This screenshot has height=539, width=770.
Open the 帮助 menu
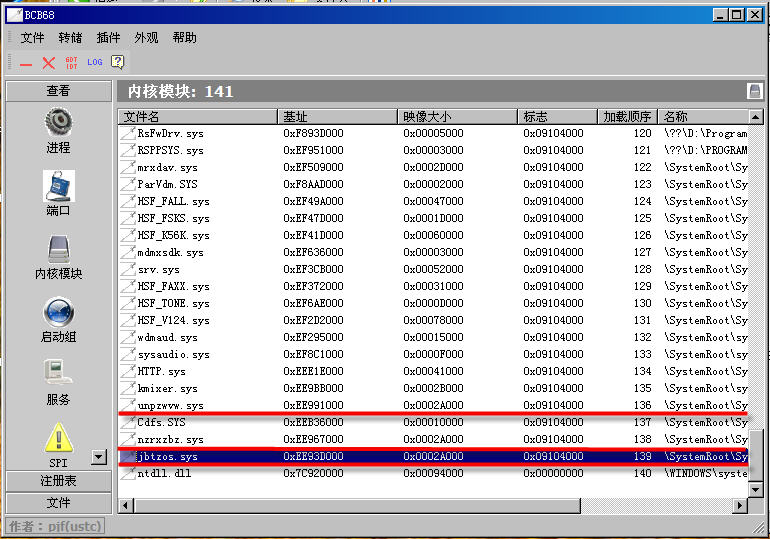pos(184,38)
